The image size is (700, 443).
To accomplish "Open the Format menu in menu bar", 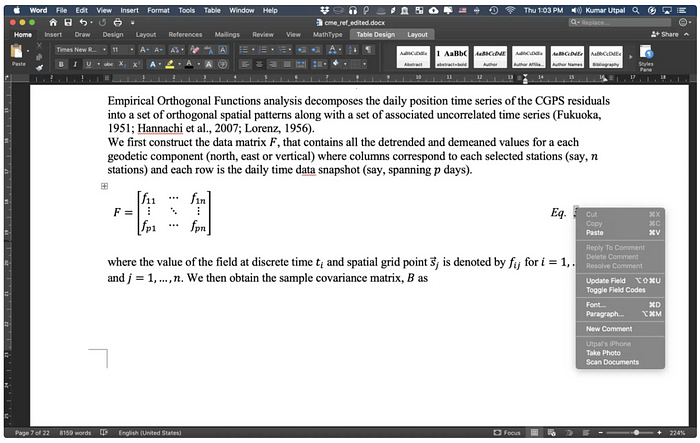I will point(158,10).
